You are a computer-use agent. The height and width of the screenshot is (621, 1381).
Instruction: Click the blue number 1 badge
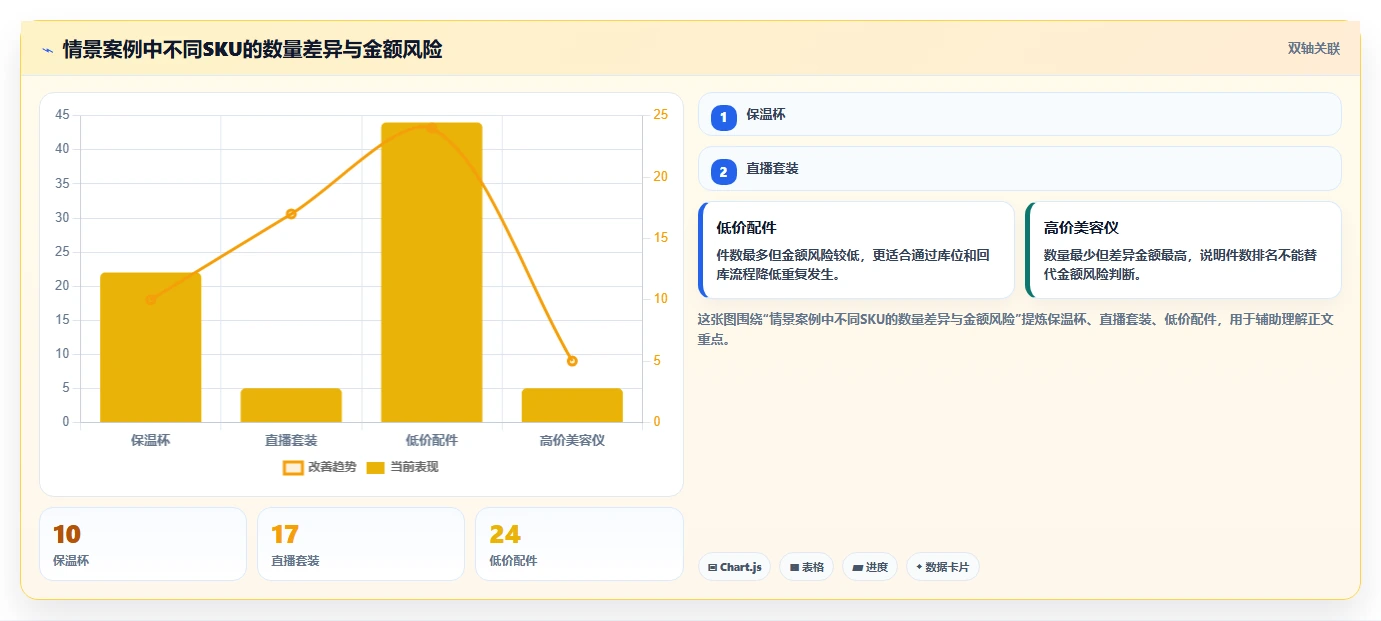coord(723,118)
